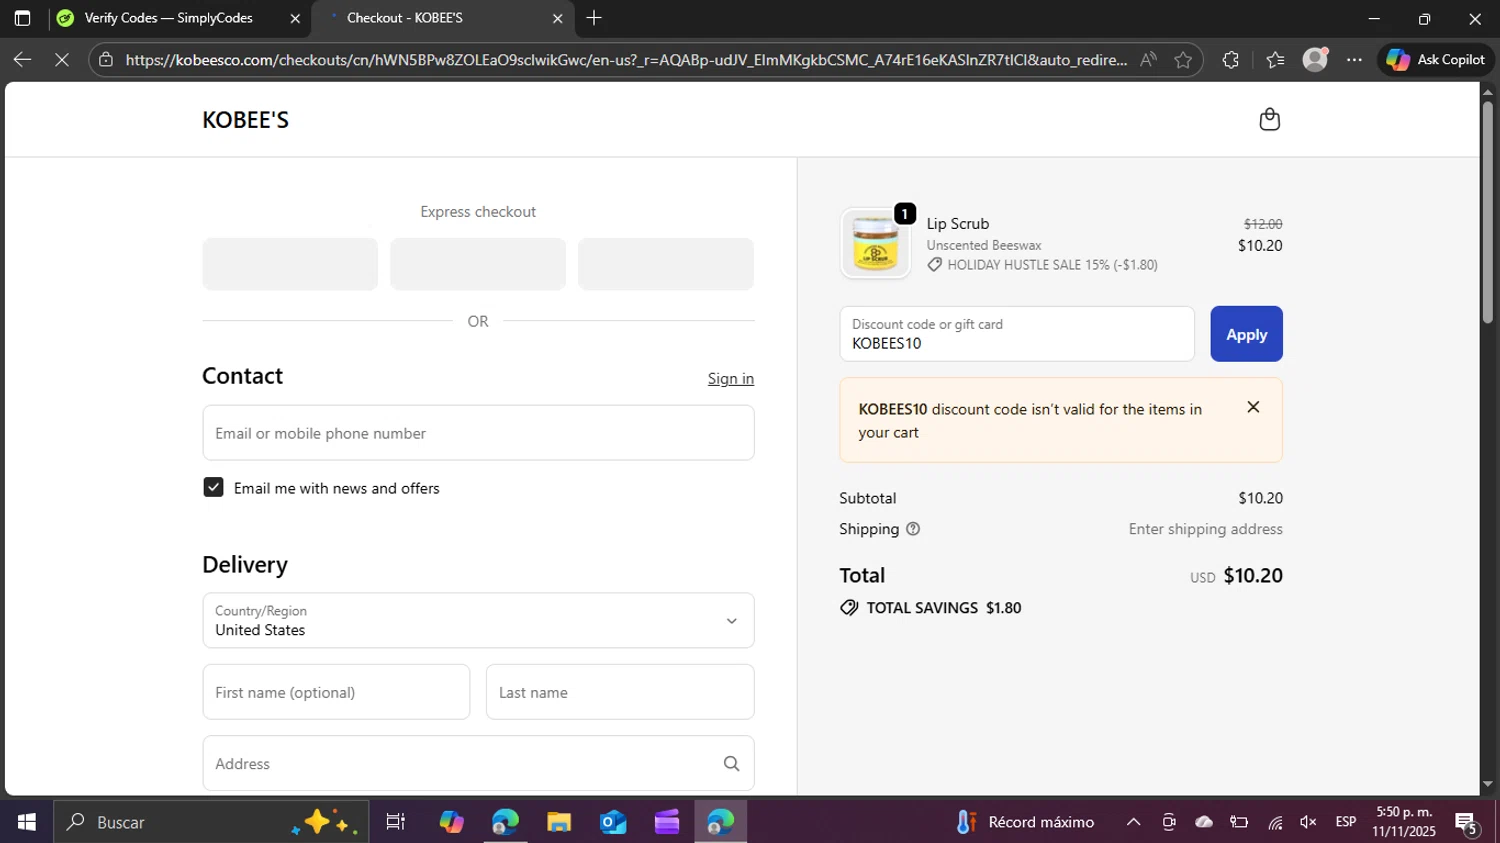
Task: View site information lock icon
Action: tap(106, 60)
